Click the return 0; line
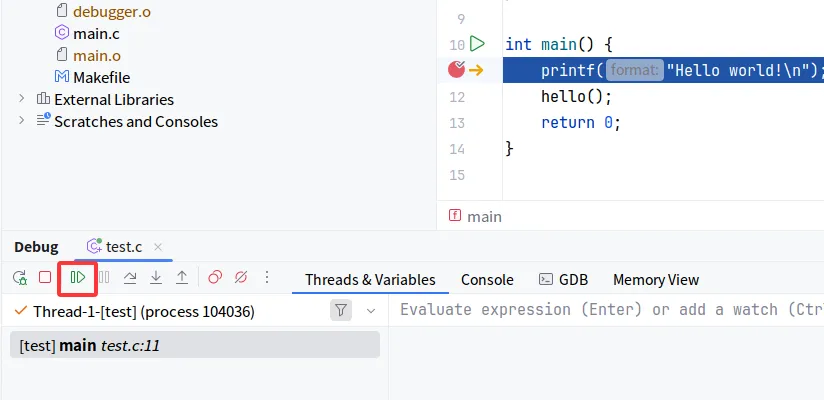824x400 pixels. click(581, 122)
